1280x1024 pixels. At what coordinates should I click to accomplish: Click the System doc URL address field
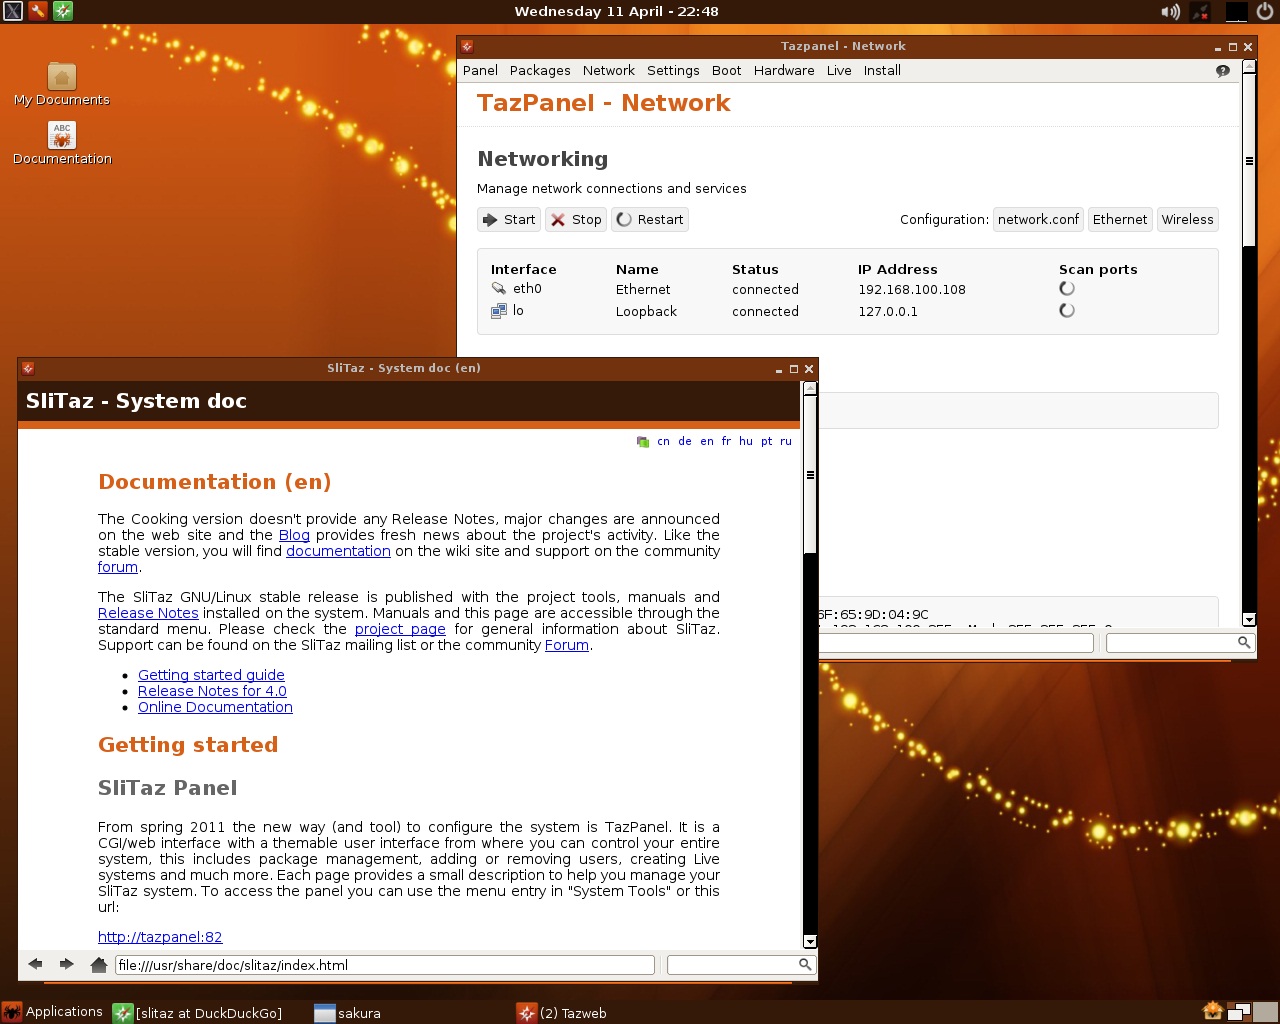[385, 965]
